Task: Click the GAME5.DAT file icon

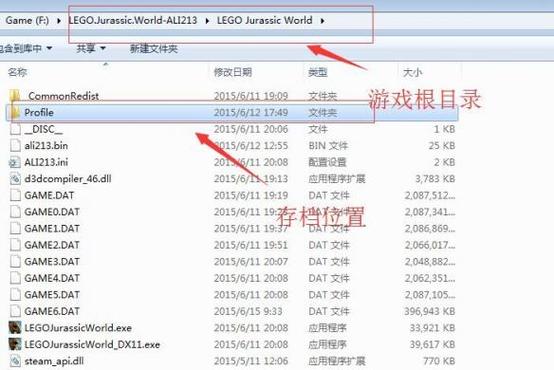Action: [15, 295]
